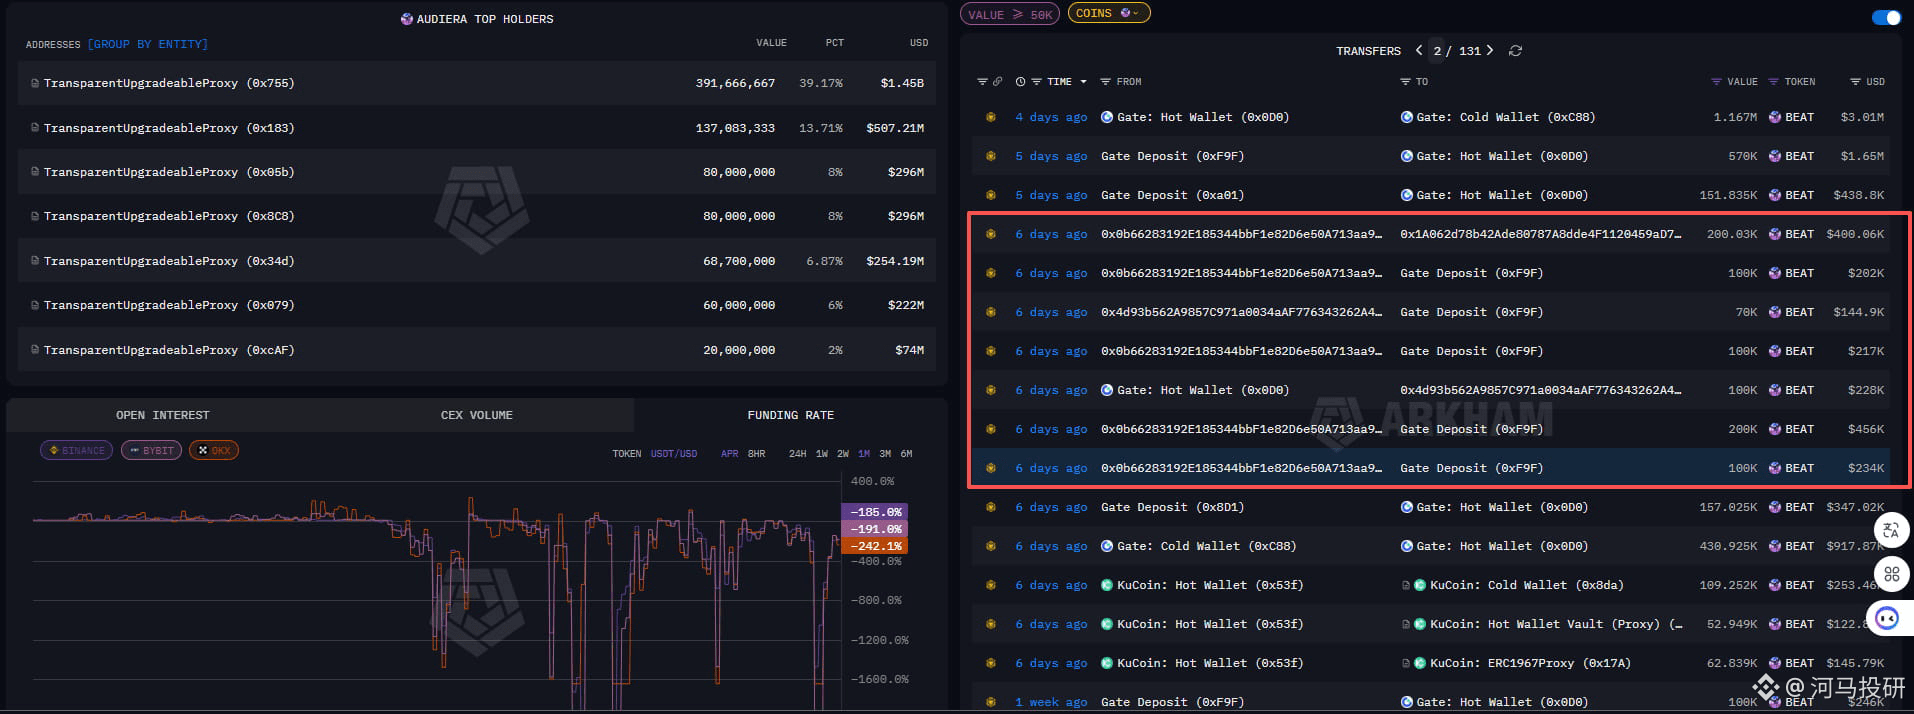1914x714 pixels.
Task: Go to the next transfers page
Action: pyautogui.click(x=1490, y=50)
